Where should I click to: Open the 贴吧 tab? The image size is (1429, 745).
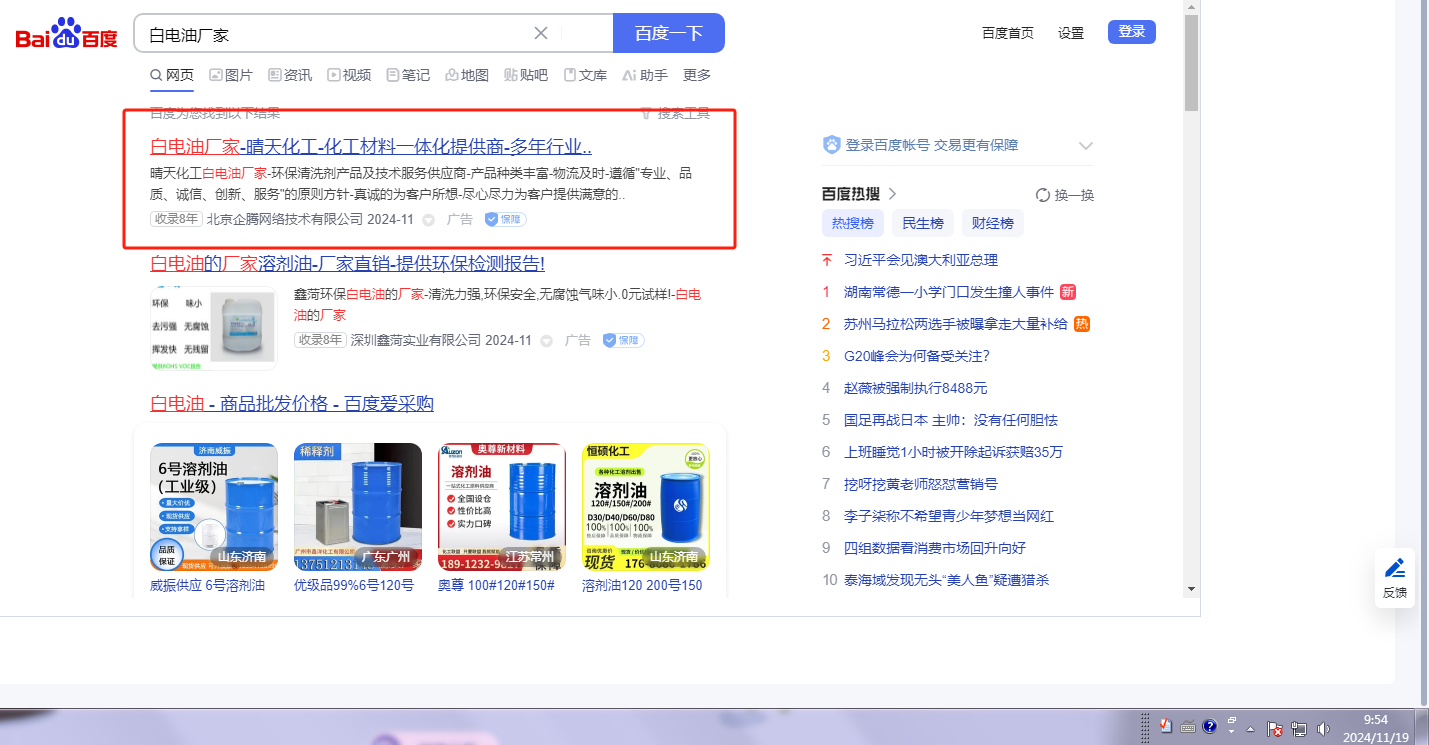[x=526, y=75]
